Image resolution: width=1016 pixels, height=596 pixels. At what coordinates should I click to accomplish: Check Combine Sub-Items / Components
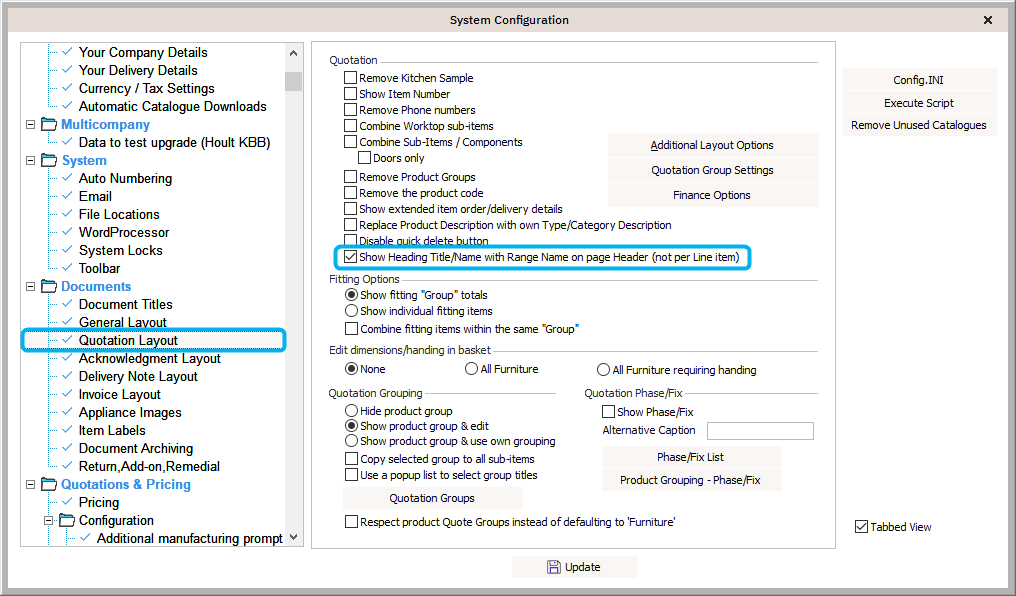(351, 141)
